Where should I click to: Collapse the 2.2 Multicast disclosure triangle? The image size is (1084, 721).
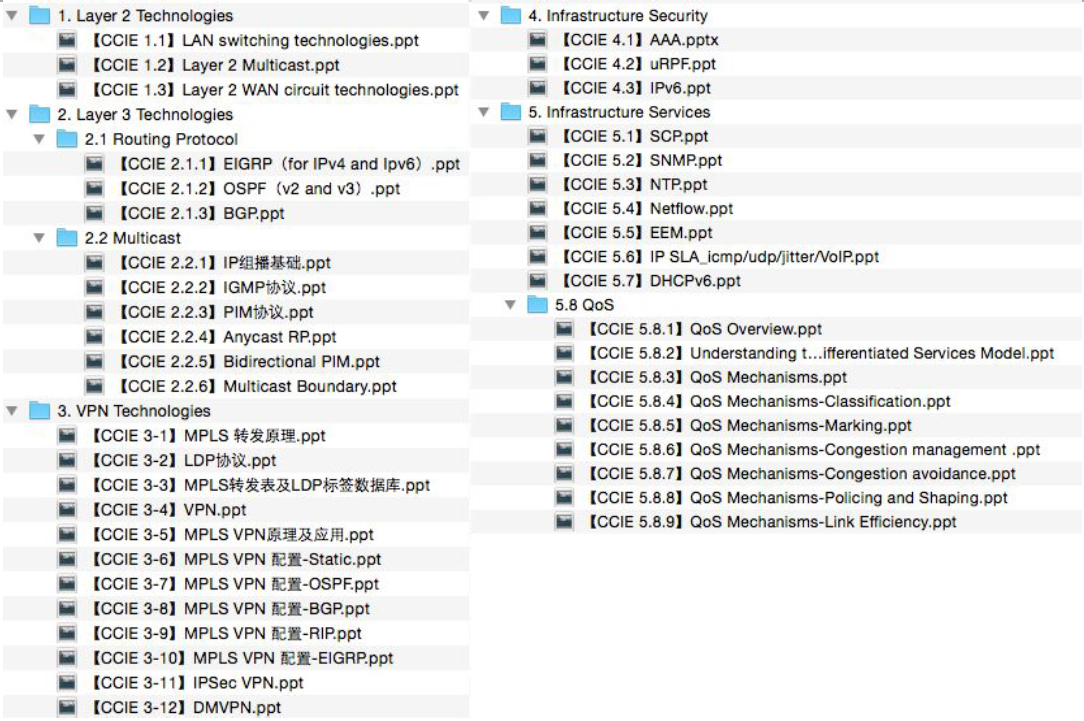[39, 238]
